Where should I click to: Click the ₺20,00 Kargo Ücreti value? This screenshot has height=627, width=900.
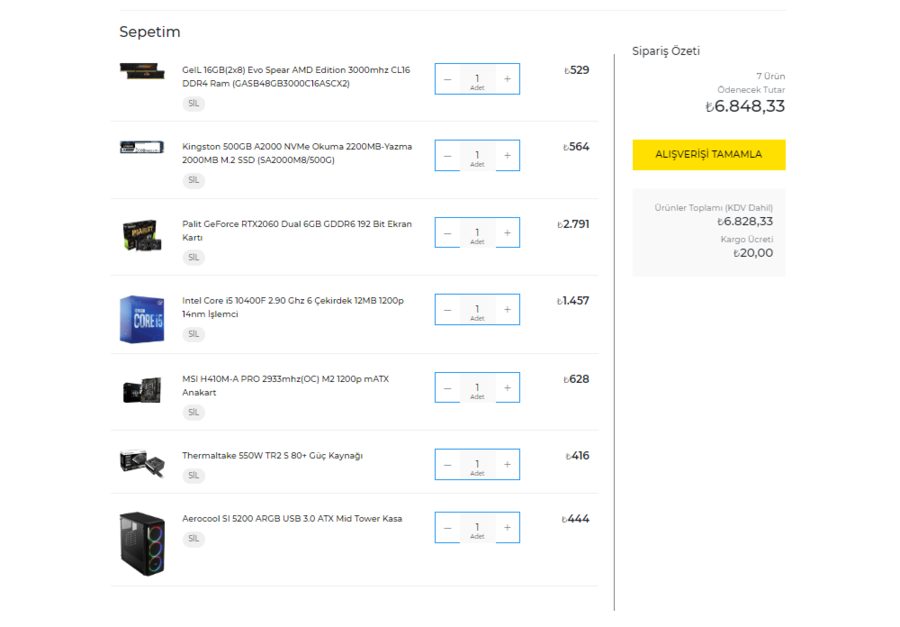tap(752, 253)
